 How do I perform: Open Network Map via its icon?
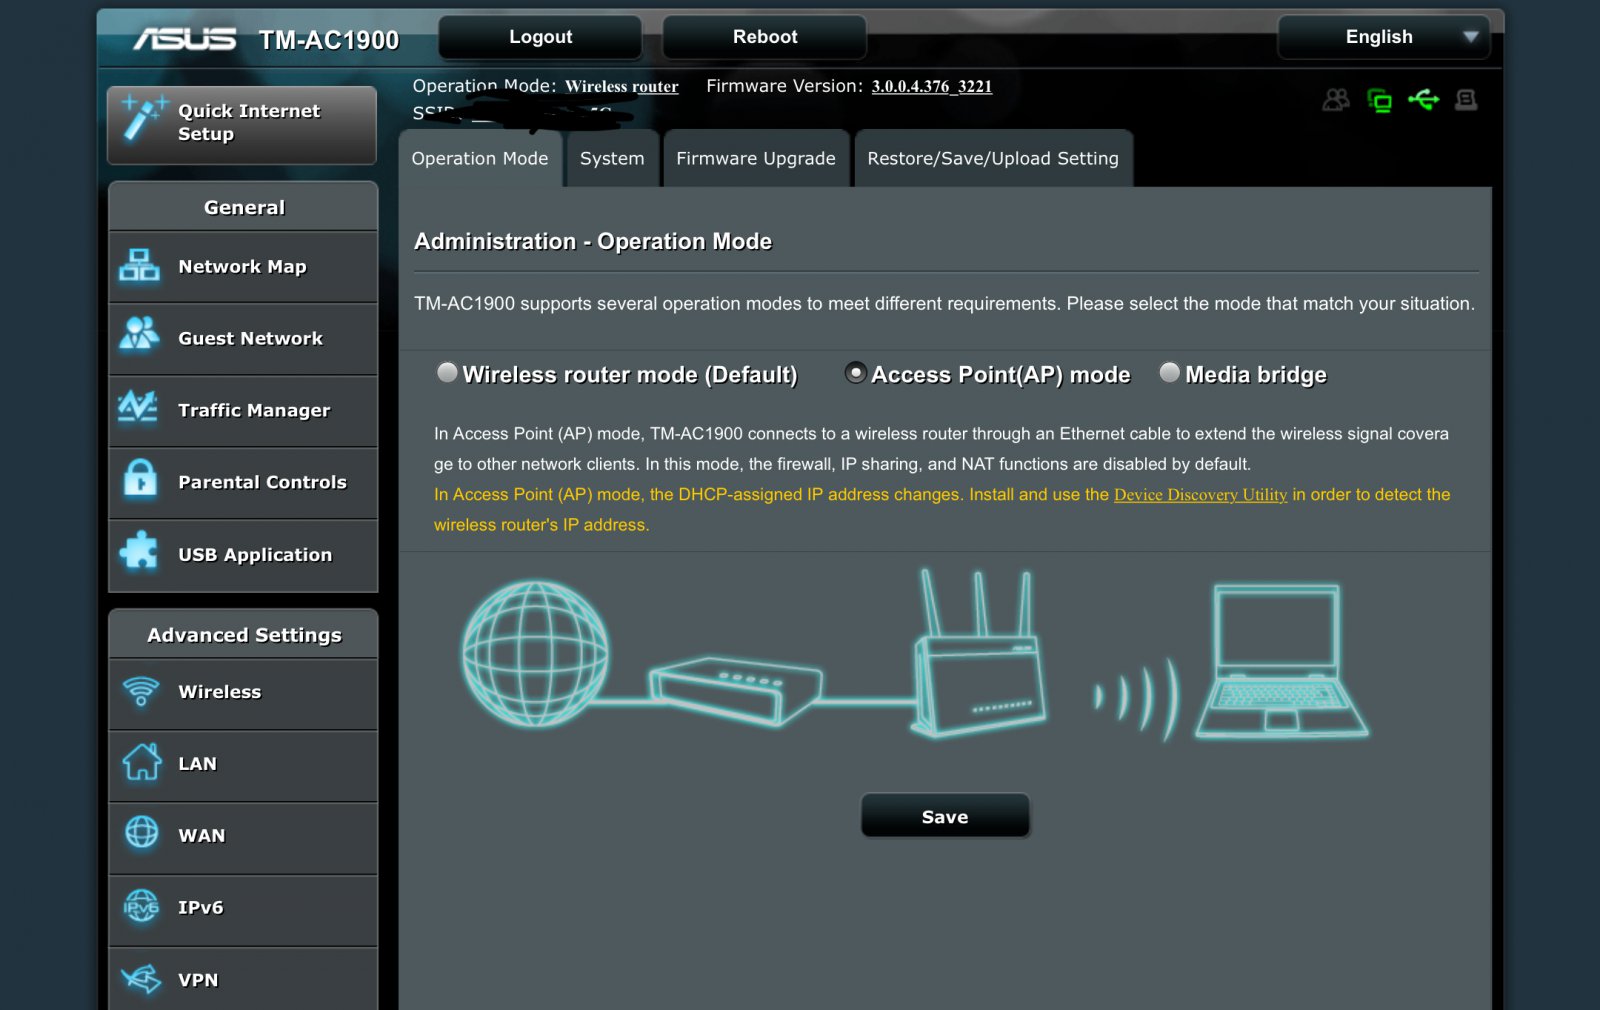tap(139, 266)
